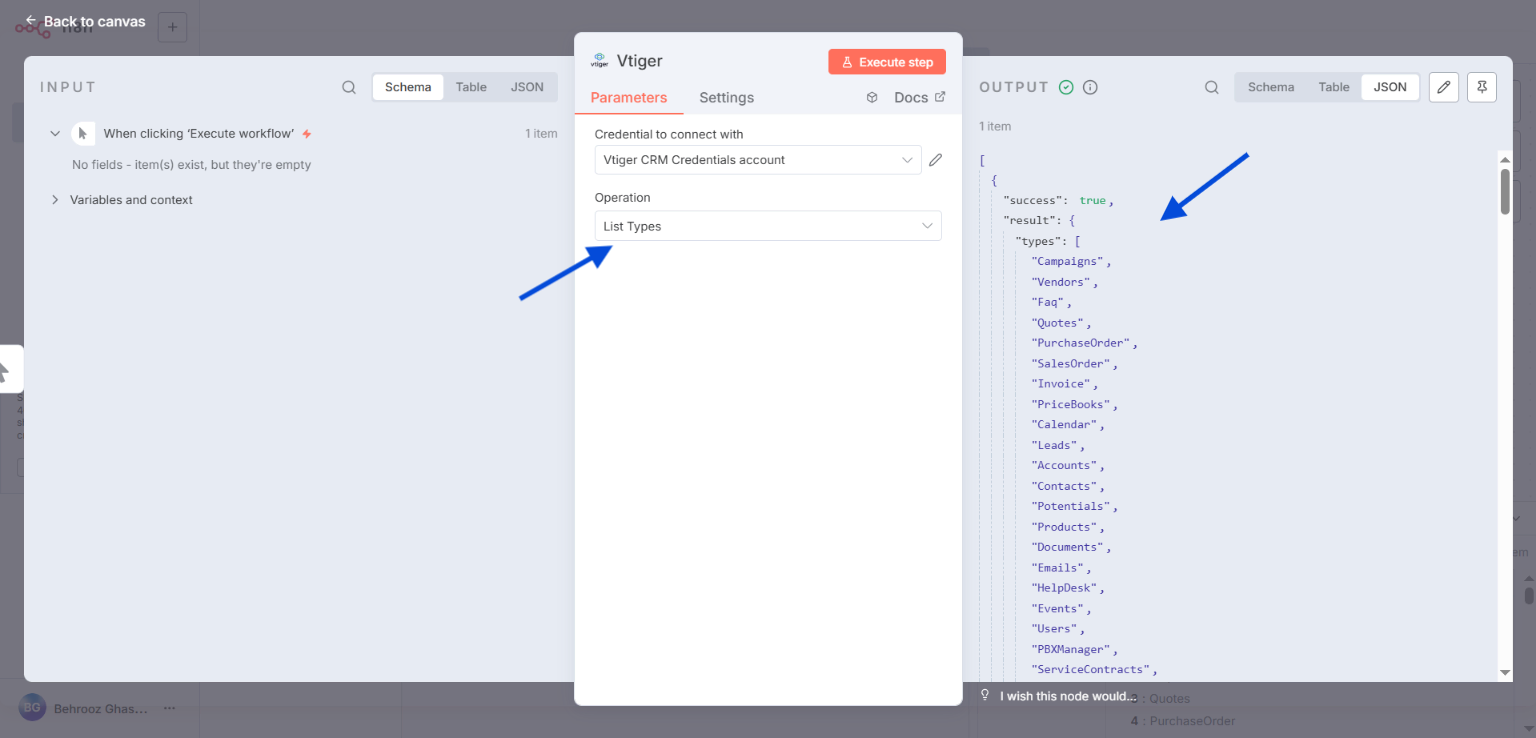Switch output view to Schema
Viewport: 1536px width, 738px height.
coord(1271,88)
